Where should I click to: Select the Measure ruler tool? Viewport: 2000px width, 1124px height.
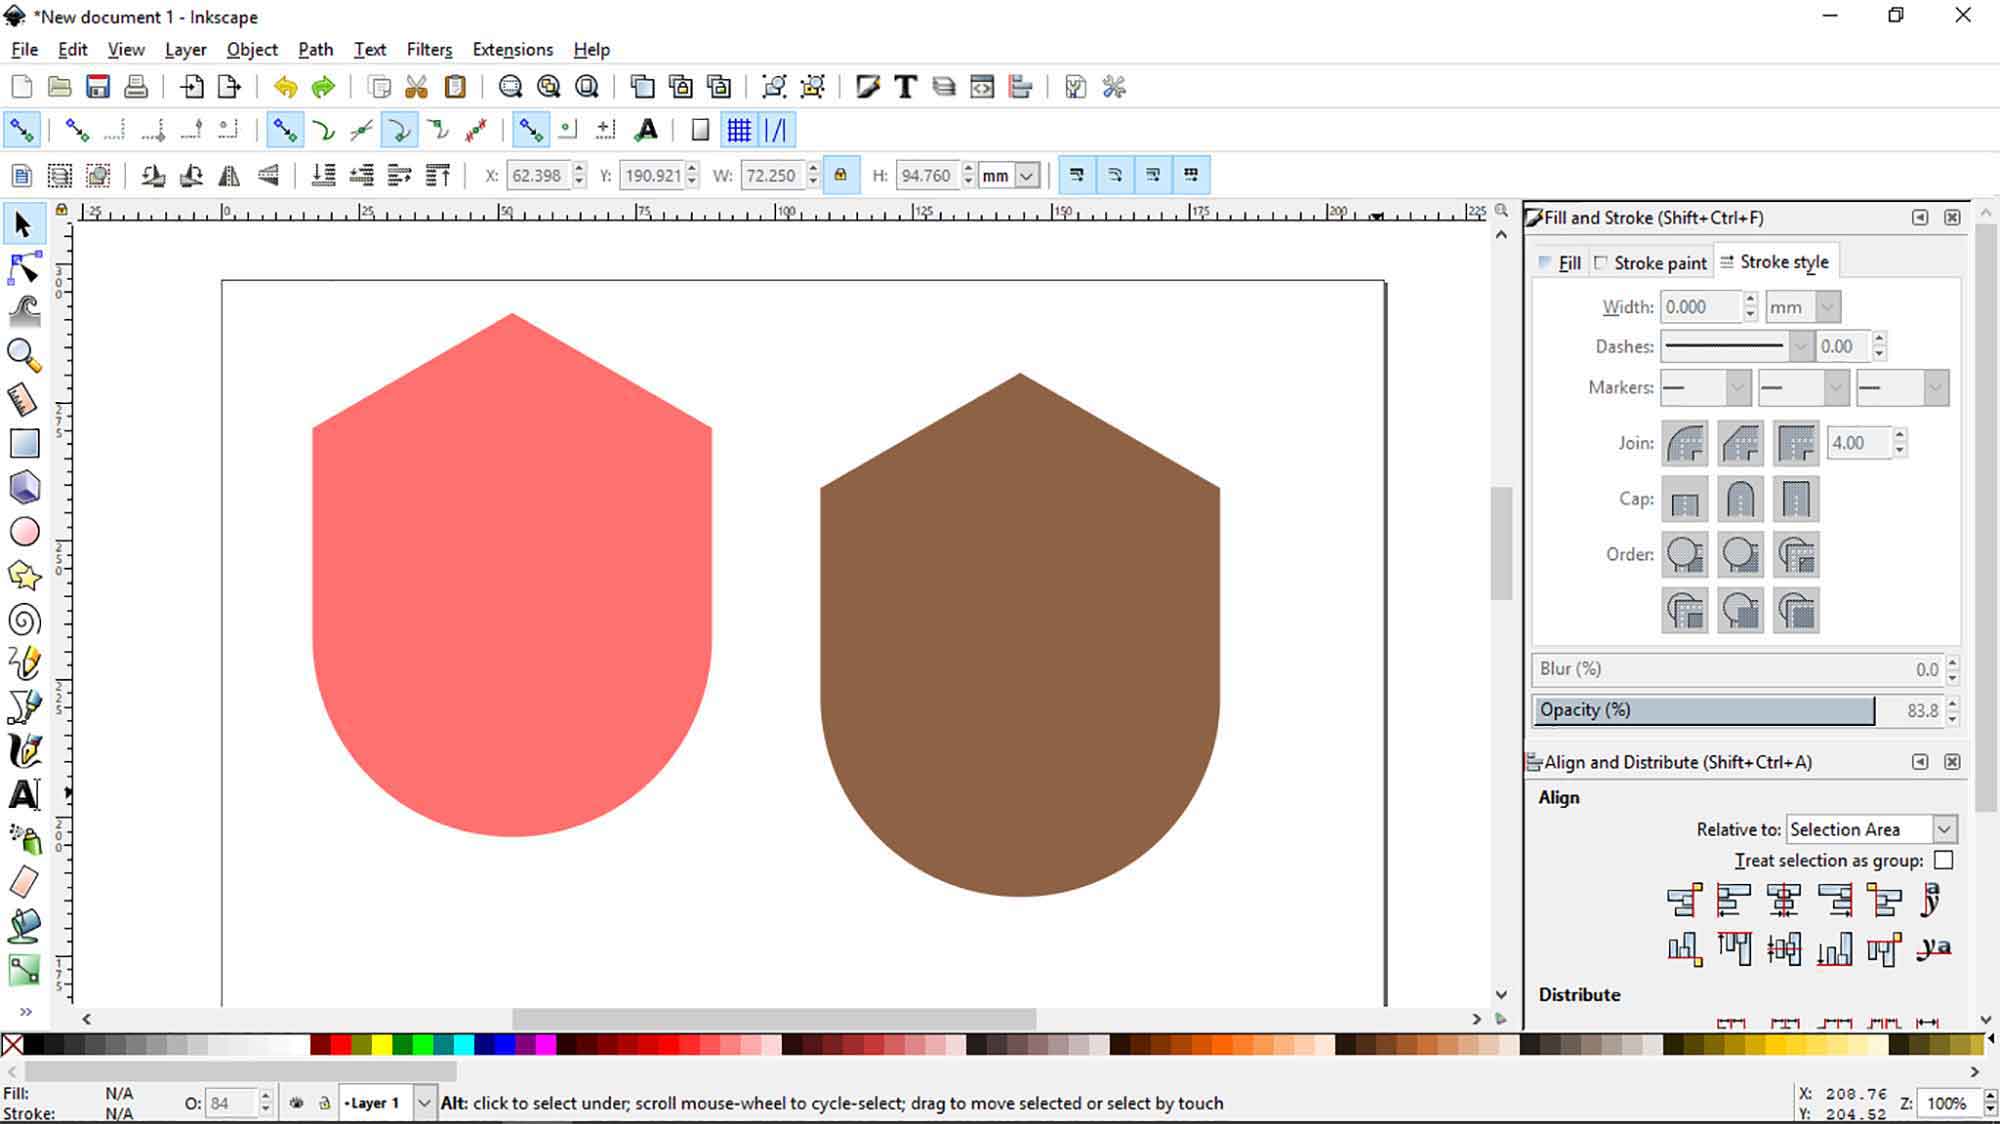24,399
